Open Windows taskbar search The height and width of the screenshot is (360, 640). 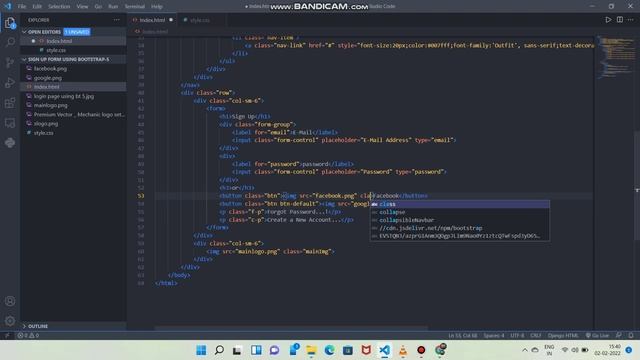click(219, 350)
